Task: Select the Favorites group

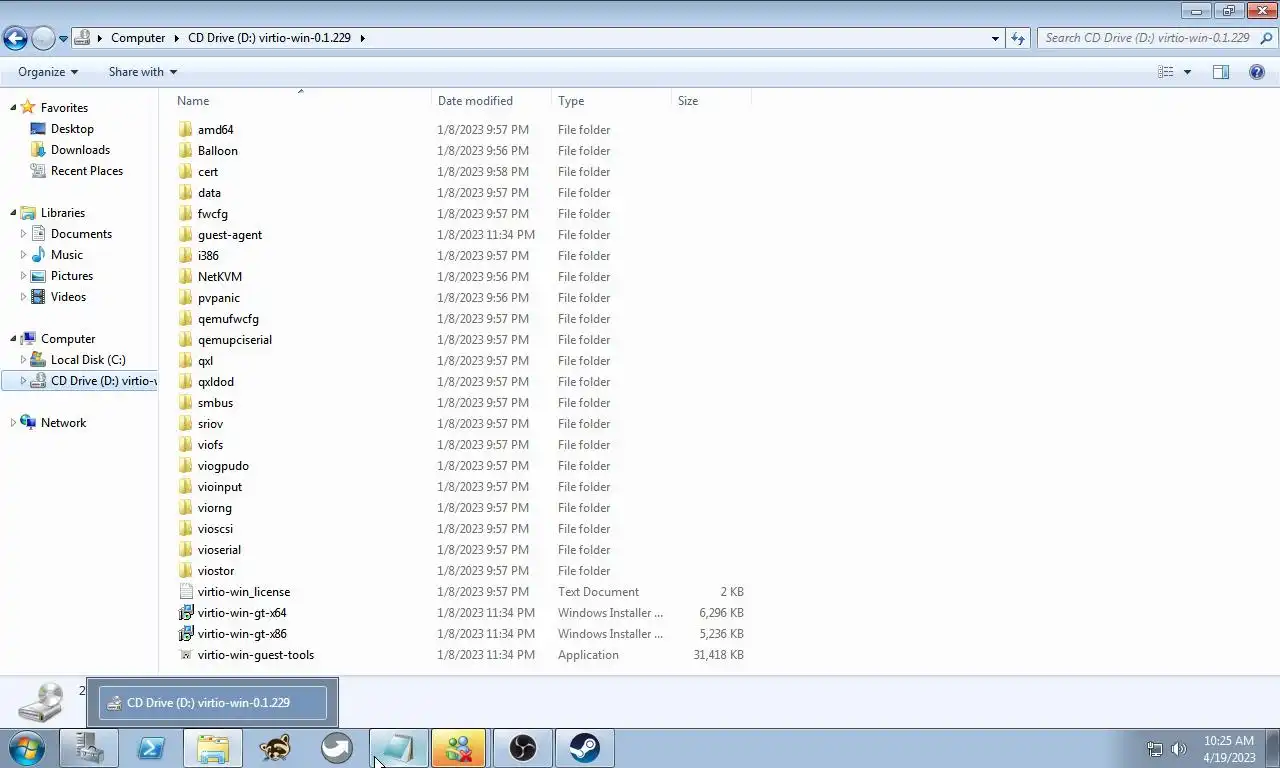Action: pos(64,108)
